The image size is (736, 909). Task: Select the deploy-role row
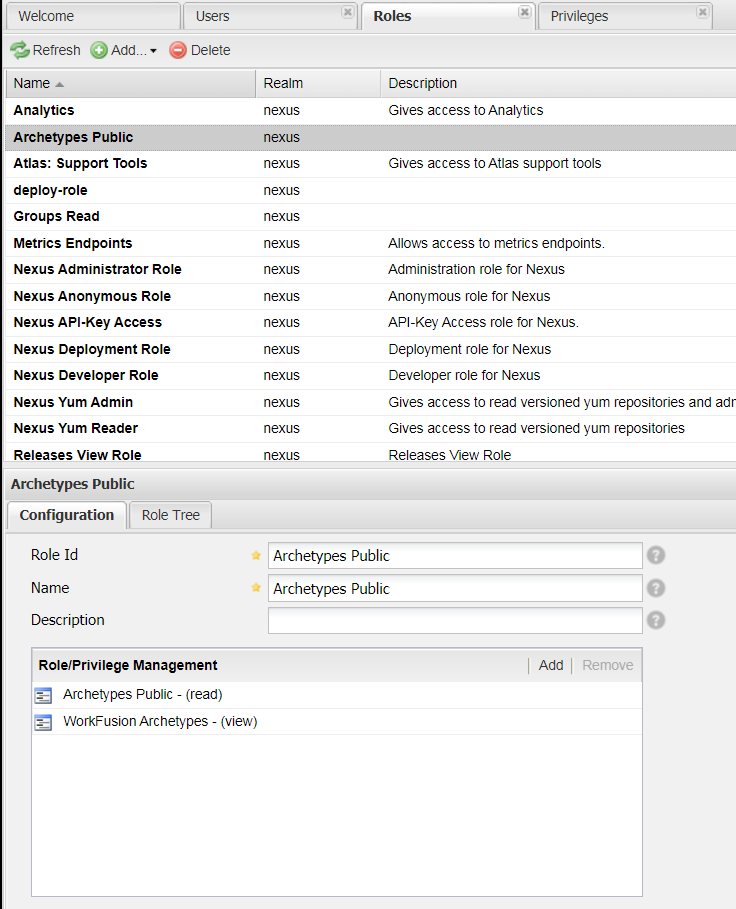point(370,190)
